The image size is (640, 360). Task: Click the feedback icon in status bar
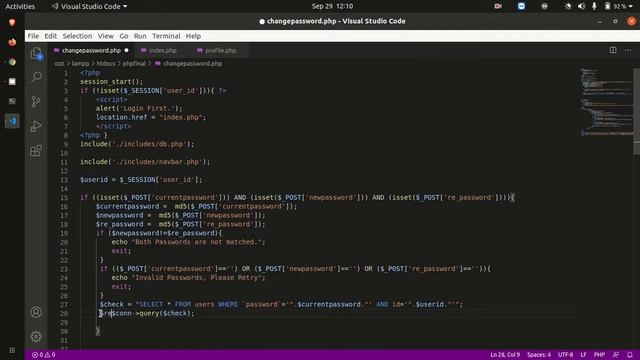pyautogui.click(x=616, y=355)
